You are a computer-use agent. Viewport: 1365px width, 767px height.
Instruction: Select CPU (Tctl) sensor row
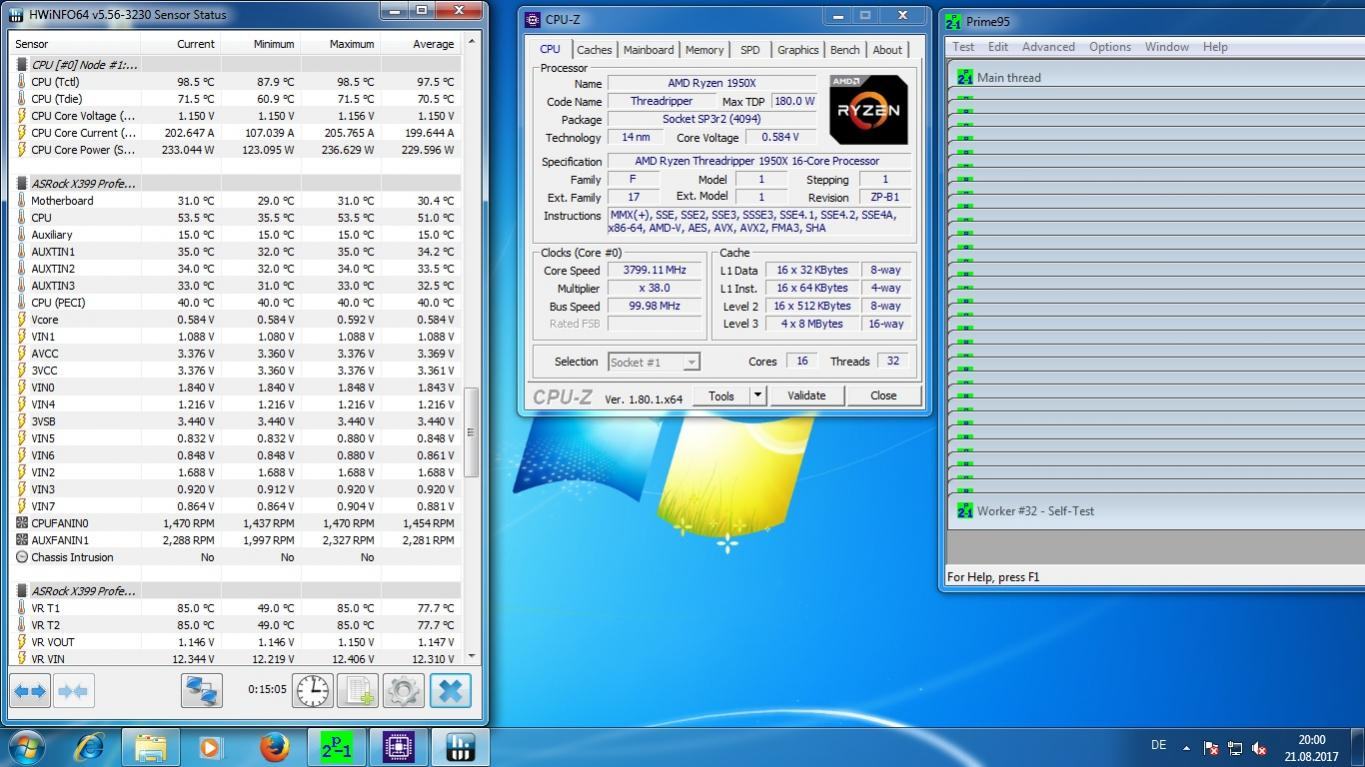236,82
